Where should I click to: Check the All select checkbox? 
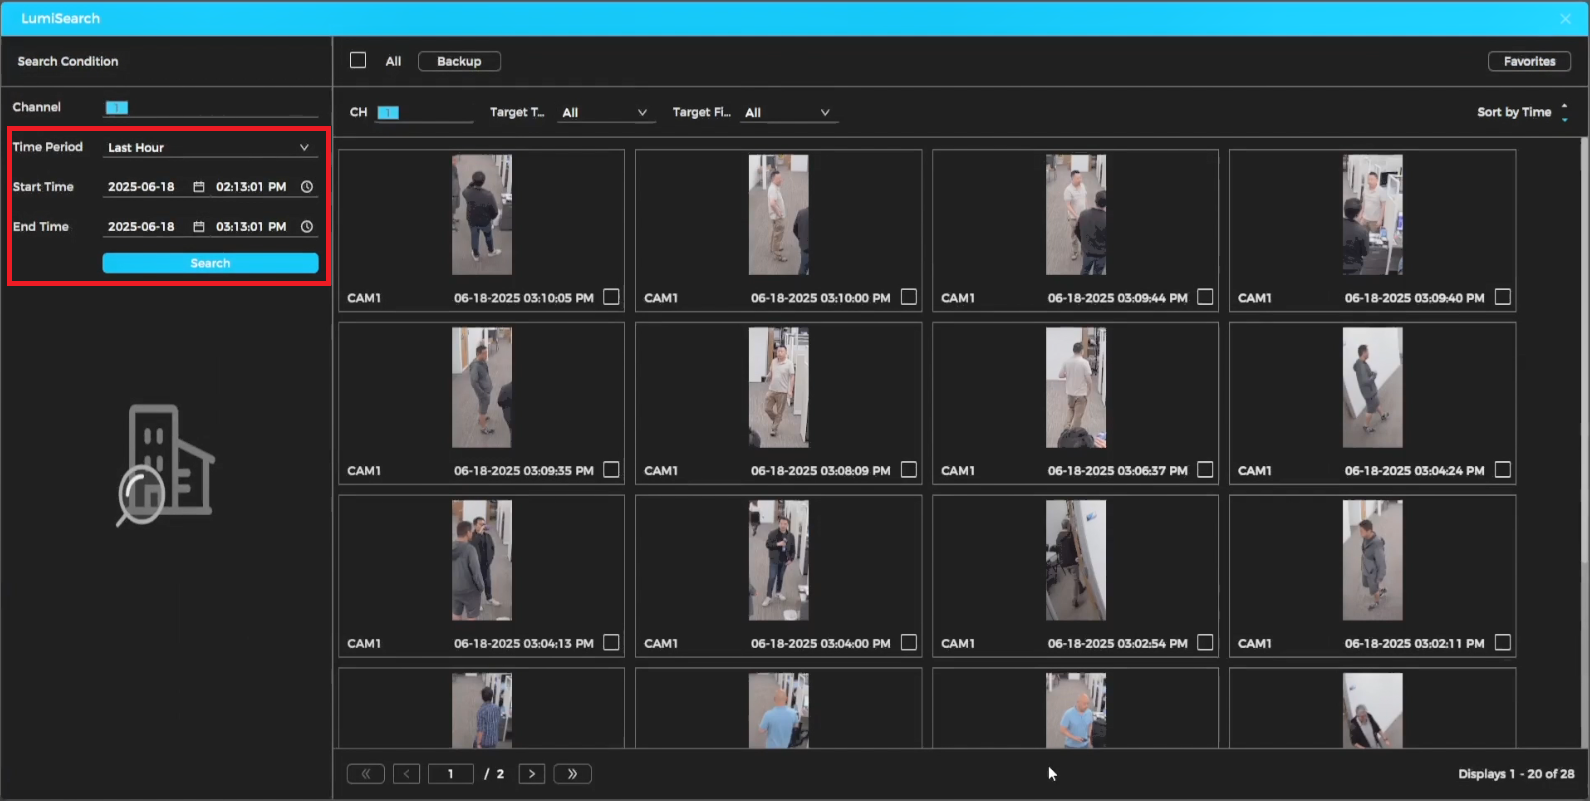(x=358, y=61)
